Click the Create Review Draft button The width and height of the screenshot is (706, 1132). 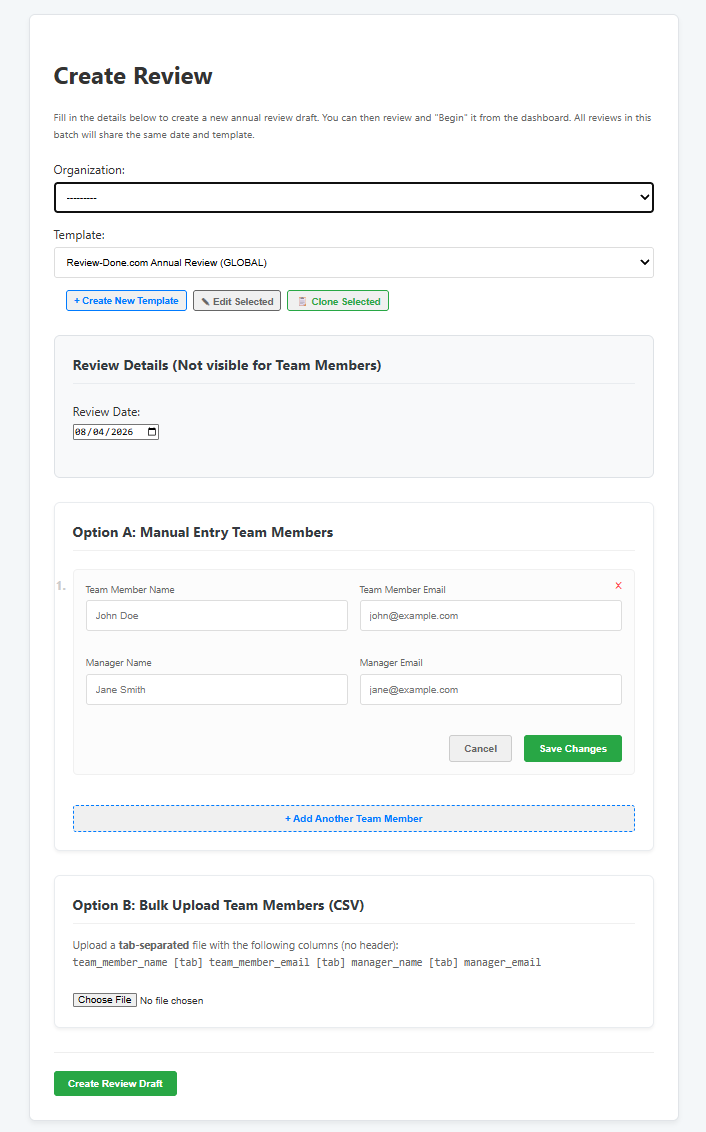point(116,1084)
